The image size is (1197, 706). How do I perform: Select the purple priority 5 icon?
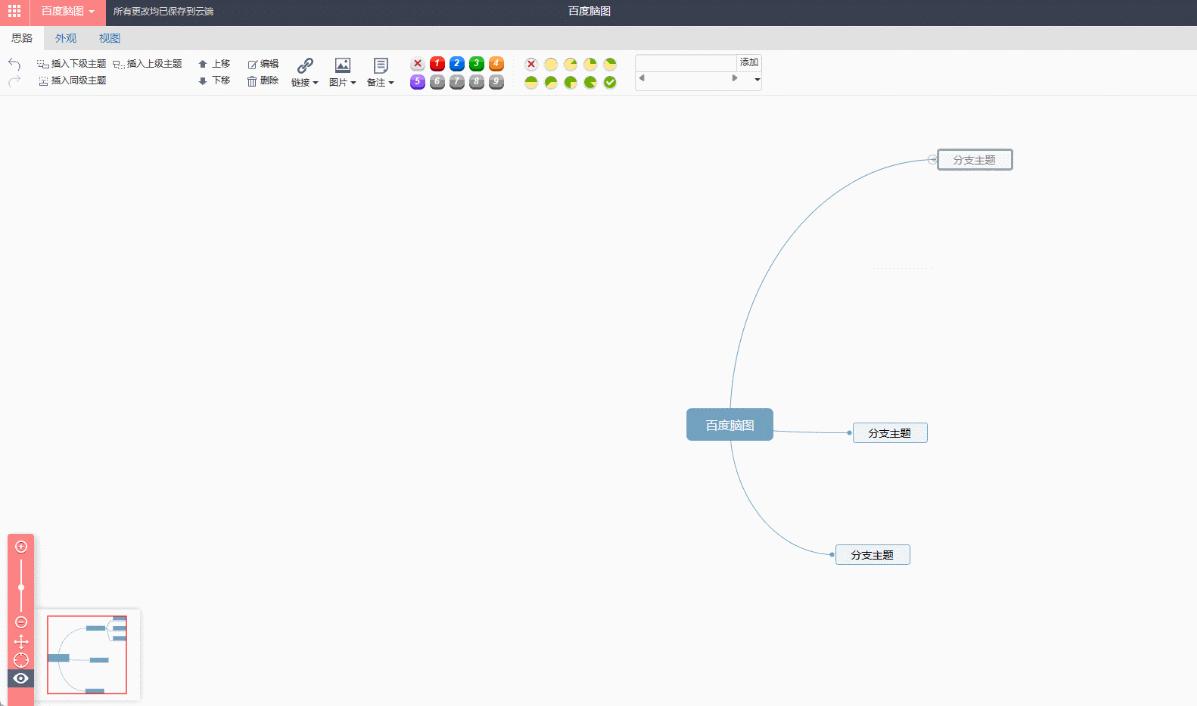point(418,82)
